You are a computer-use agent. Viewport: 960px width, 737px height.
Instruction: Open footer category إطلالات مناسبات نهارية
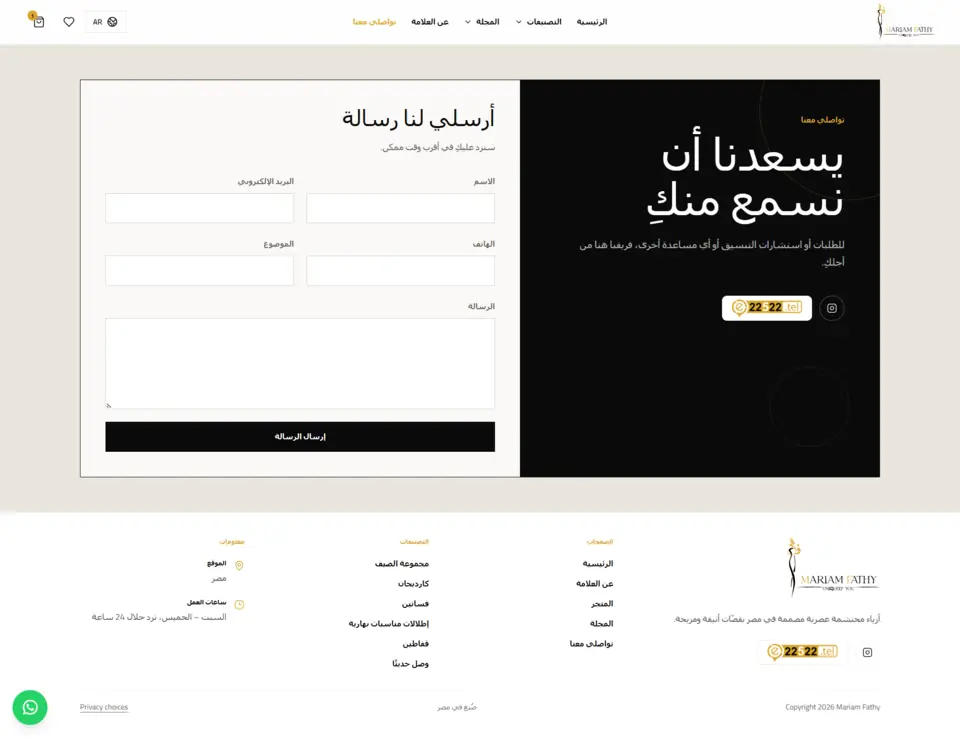tap(389, 624)
